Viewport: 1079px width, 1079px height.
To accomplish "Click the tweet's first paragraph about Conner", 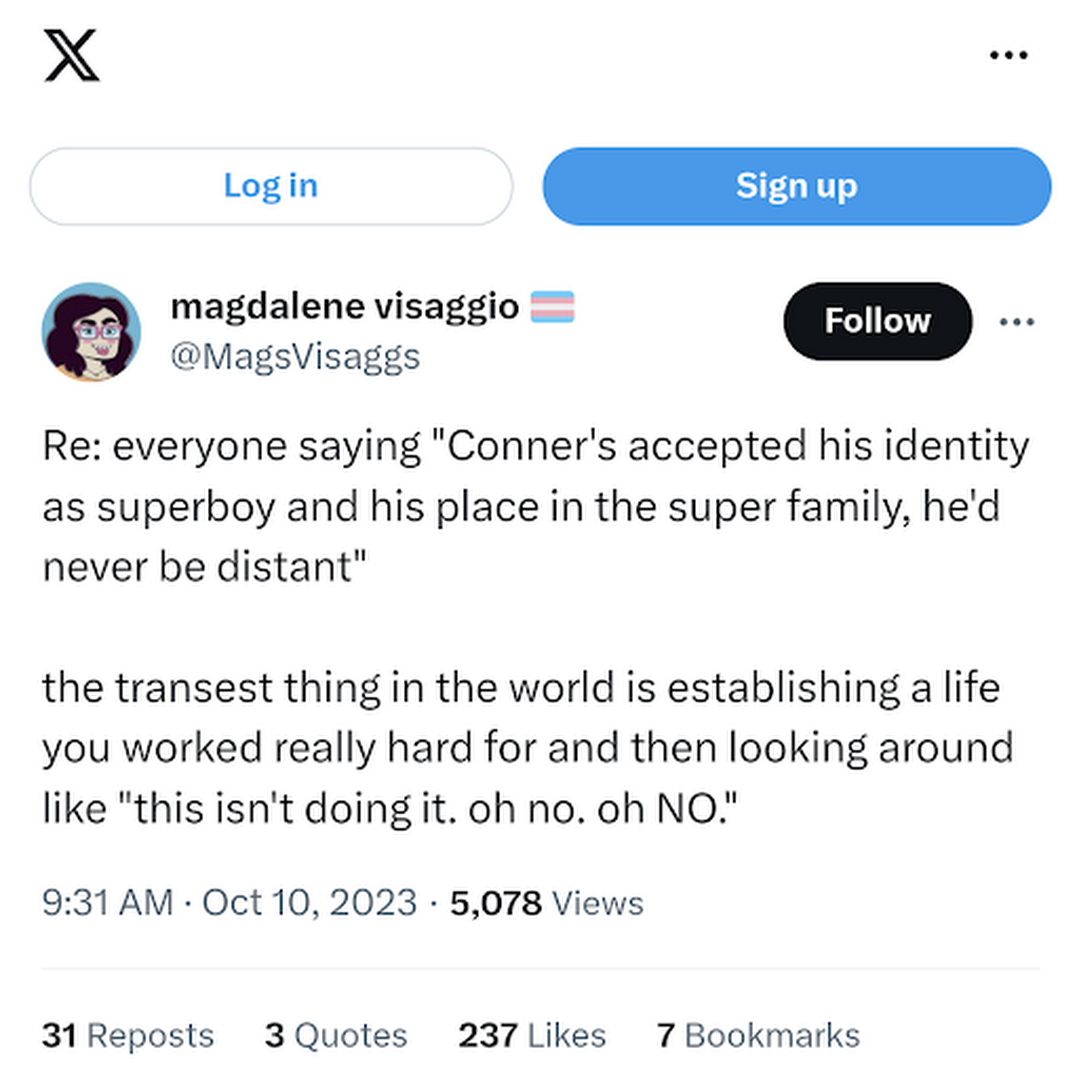I will [x=535, y=506].
